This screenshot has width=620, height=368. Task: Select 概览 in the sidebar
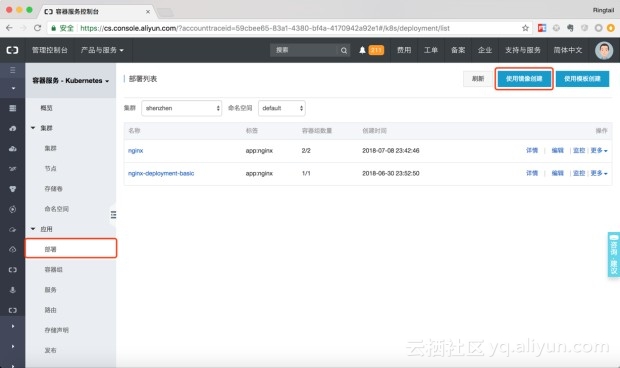click(46, 108)
